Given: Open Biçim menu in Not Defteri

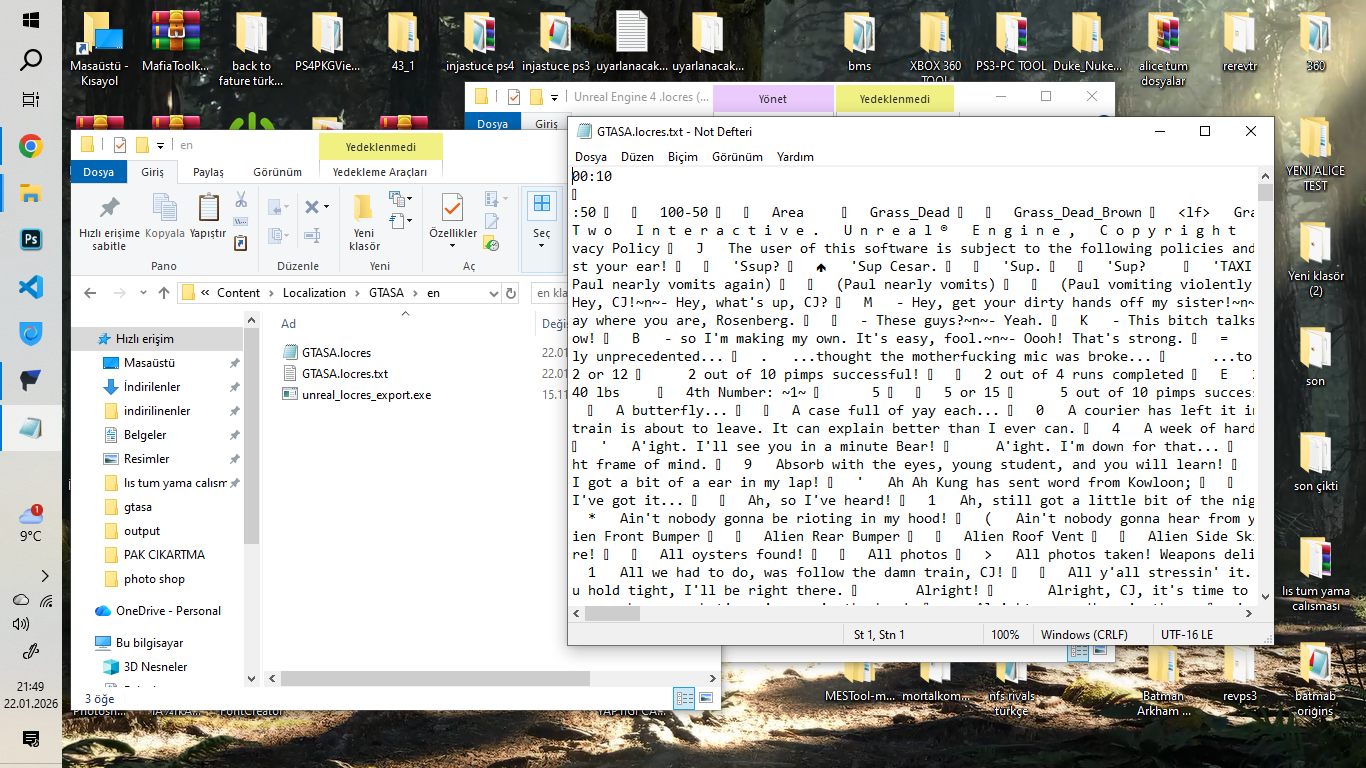Looking at the screenshot, I should point(683,157).
